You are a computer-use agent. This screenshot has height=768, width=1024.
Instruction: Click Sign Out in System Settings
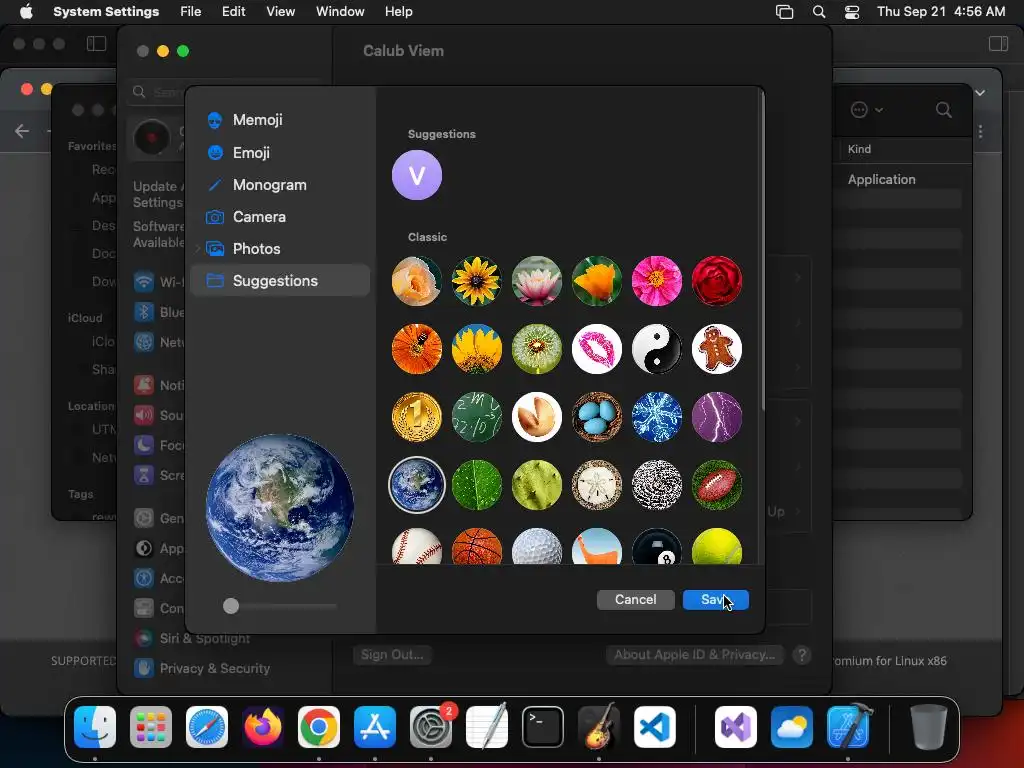coord(392,654)
